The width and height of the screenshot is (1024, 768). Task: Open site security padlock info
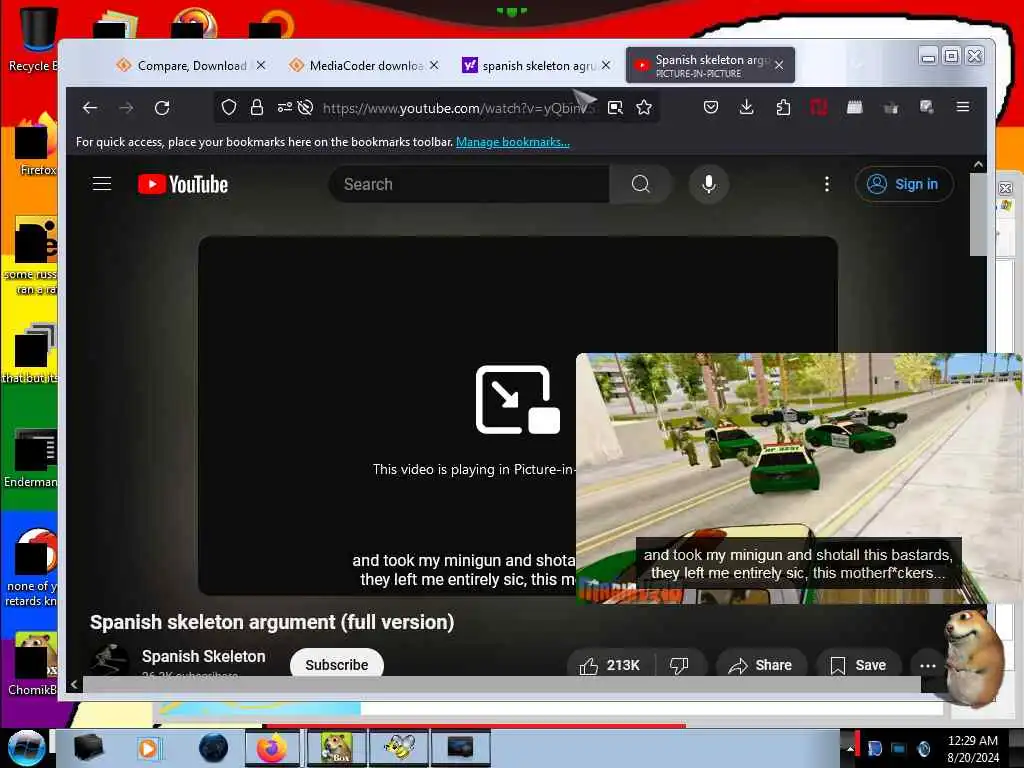coord(257,107)
